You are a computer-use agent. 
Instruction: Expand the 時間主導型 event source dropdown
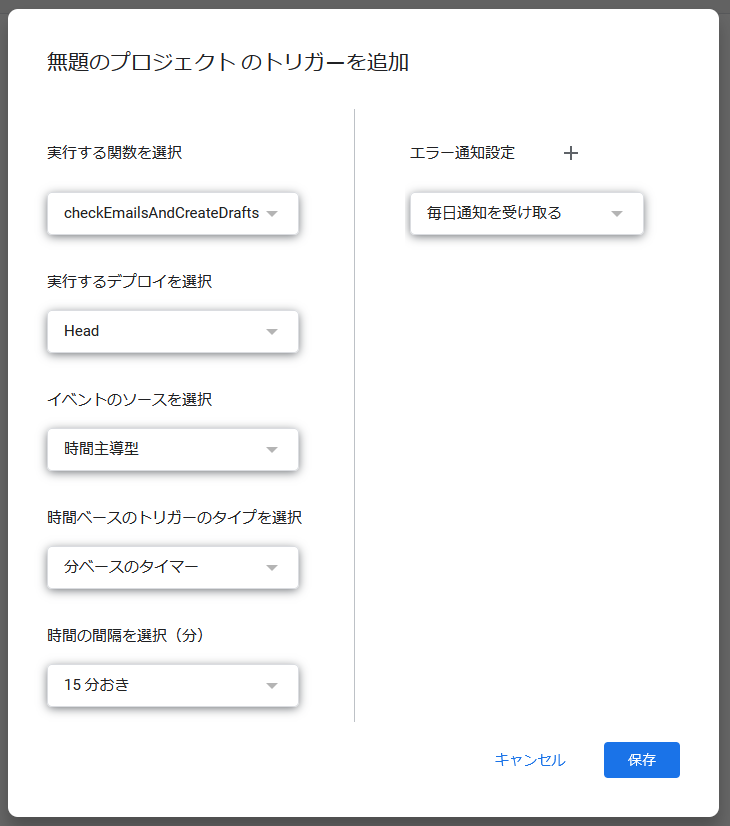[160, 449]
